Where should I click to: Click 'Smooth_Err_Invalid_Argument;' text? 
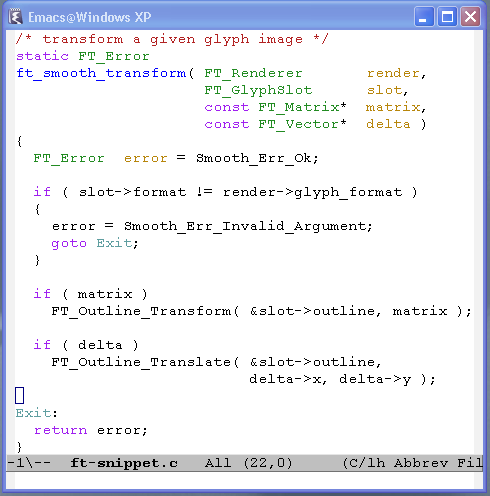coord(248,227)
